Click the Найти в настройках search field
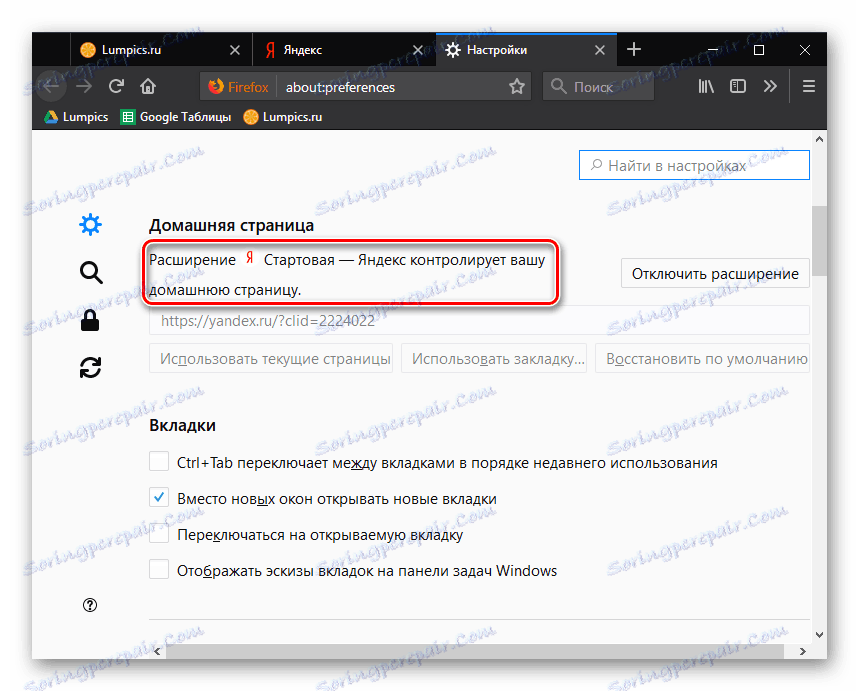 [694, 165]
